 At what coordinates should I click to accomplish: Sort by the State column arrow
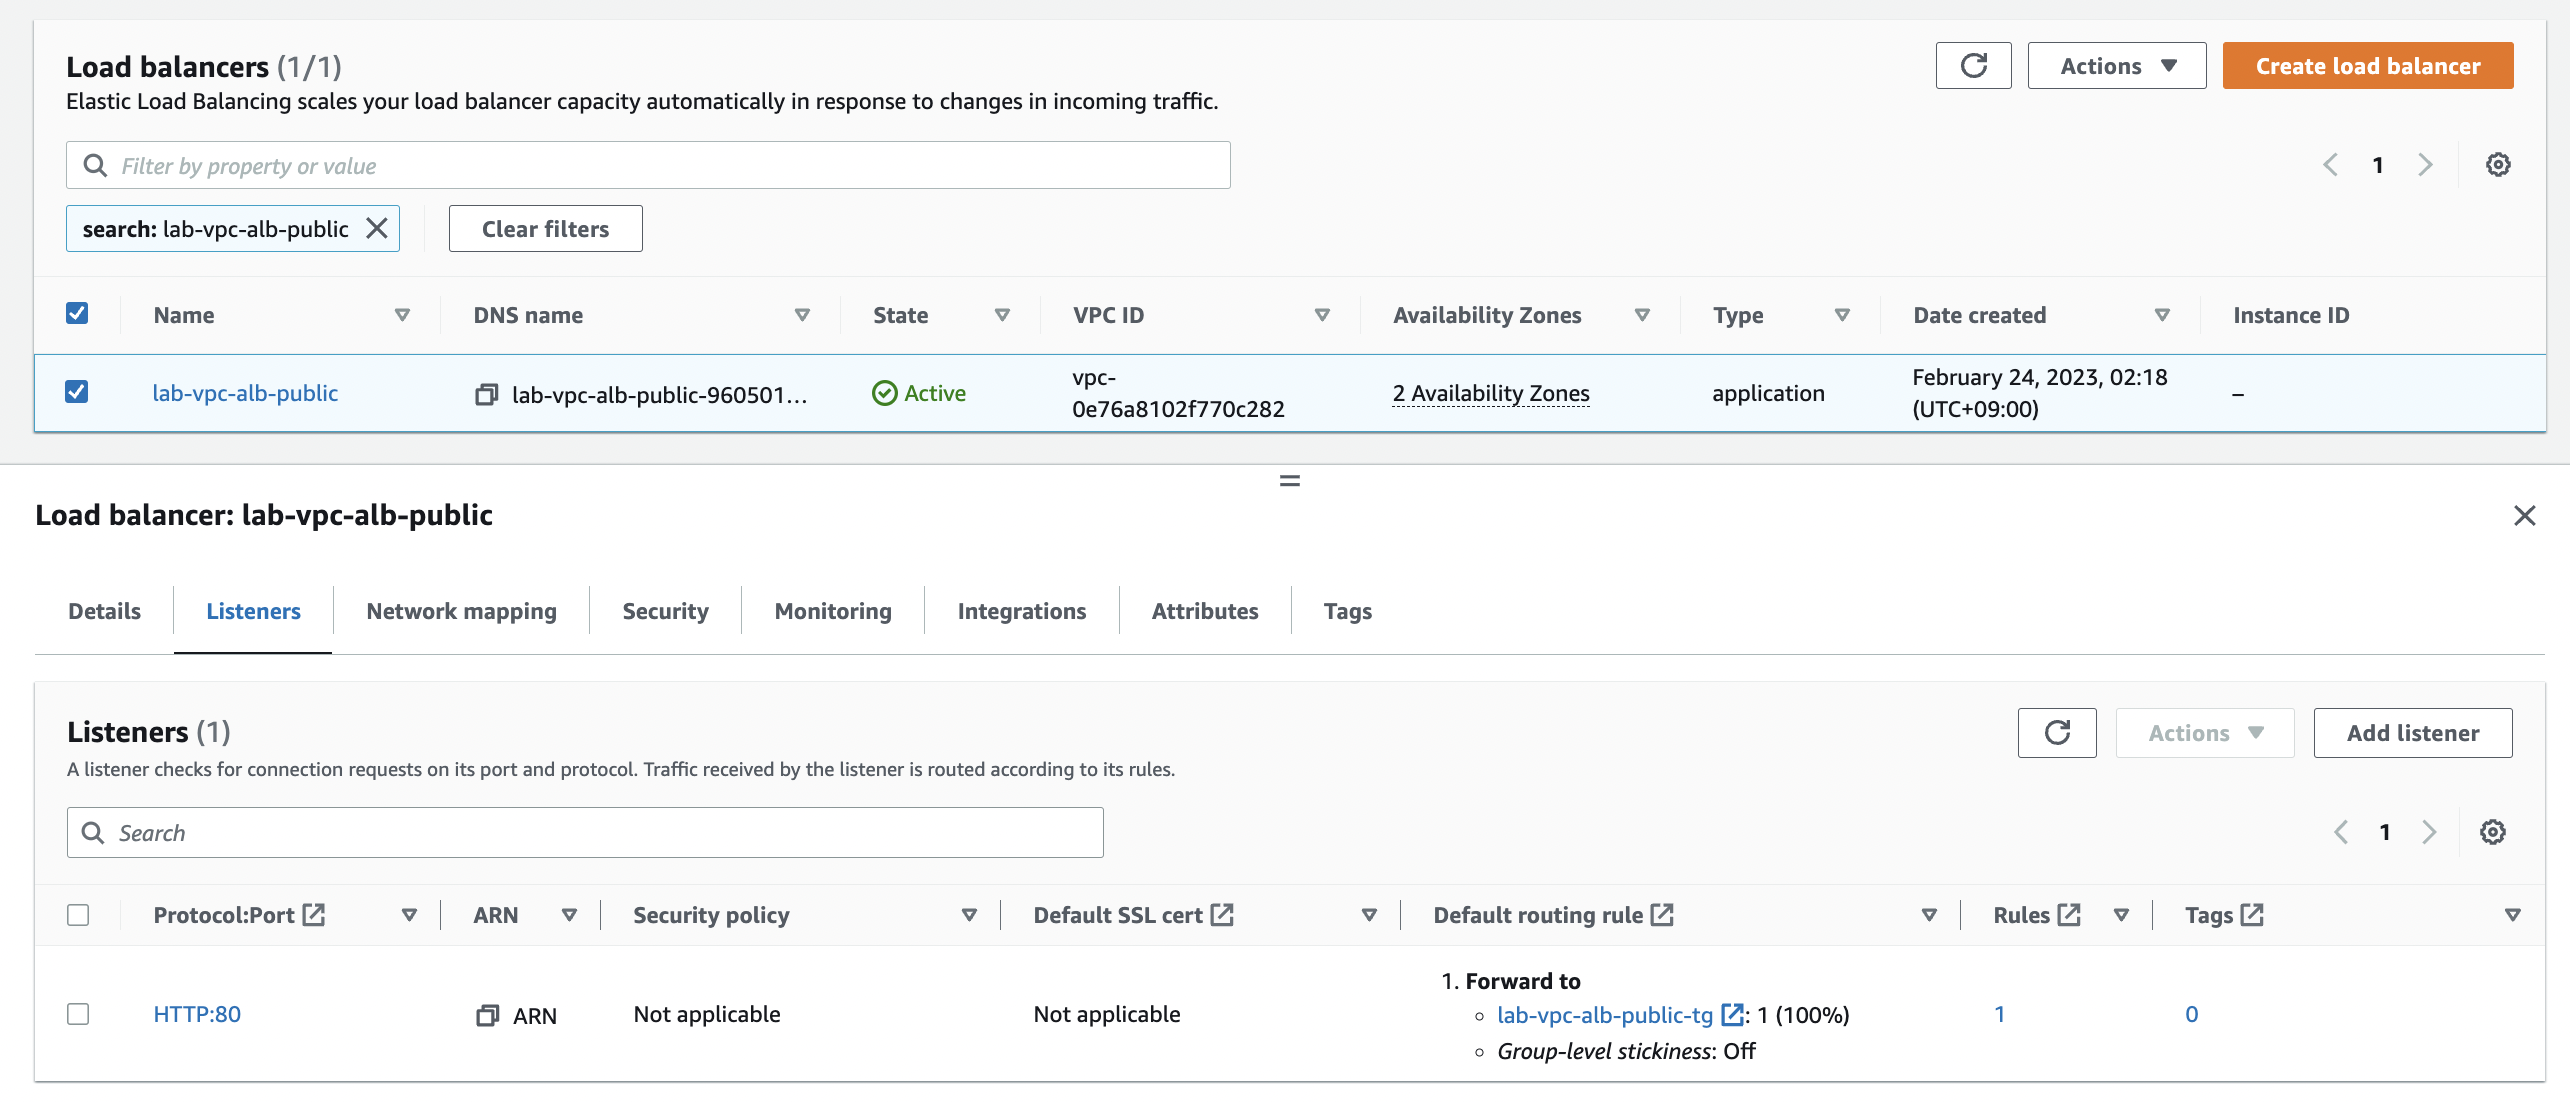(x=1002, y=315)
